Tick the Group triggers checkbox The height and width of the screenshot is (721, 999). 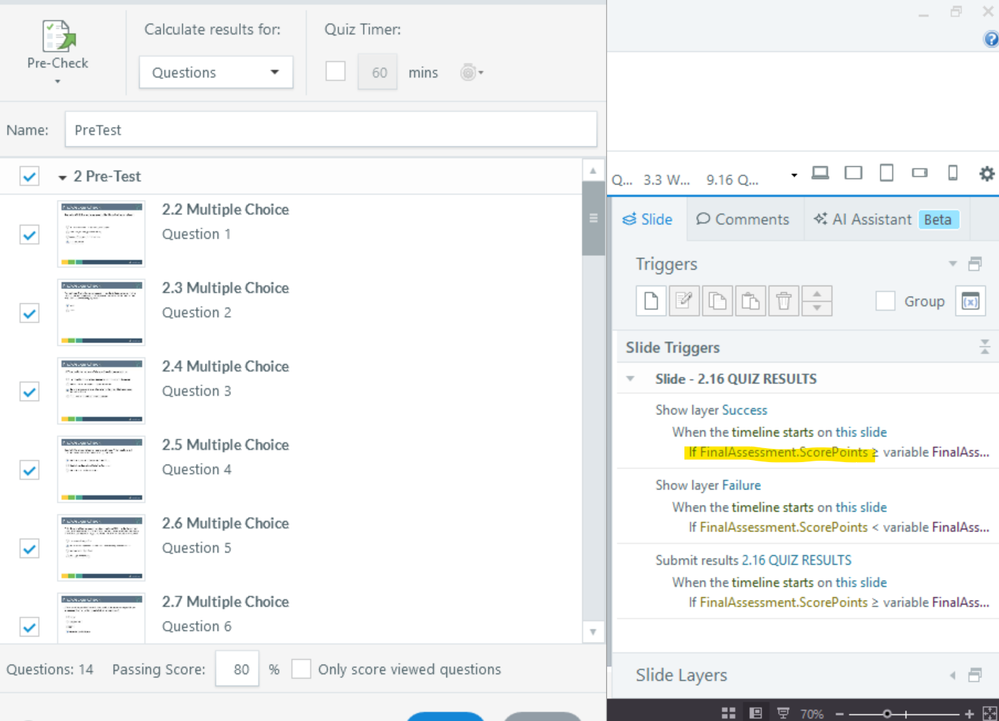tap(885, 301)
